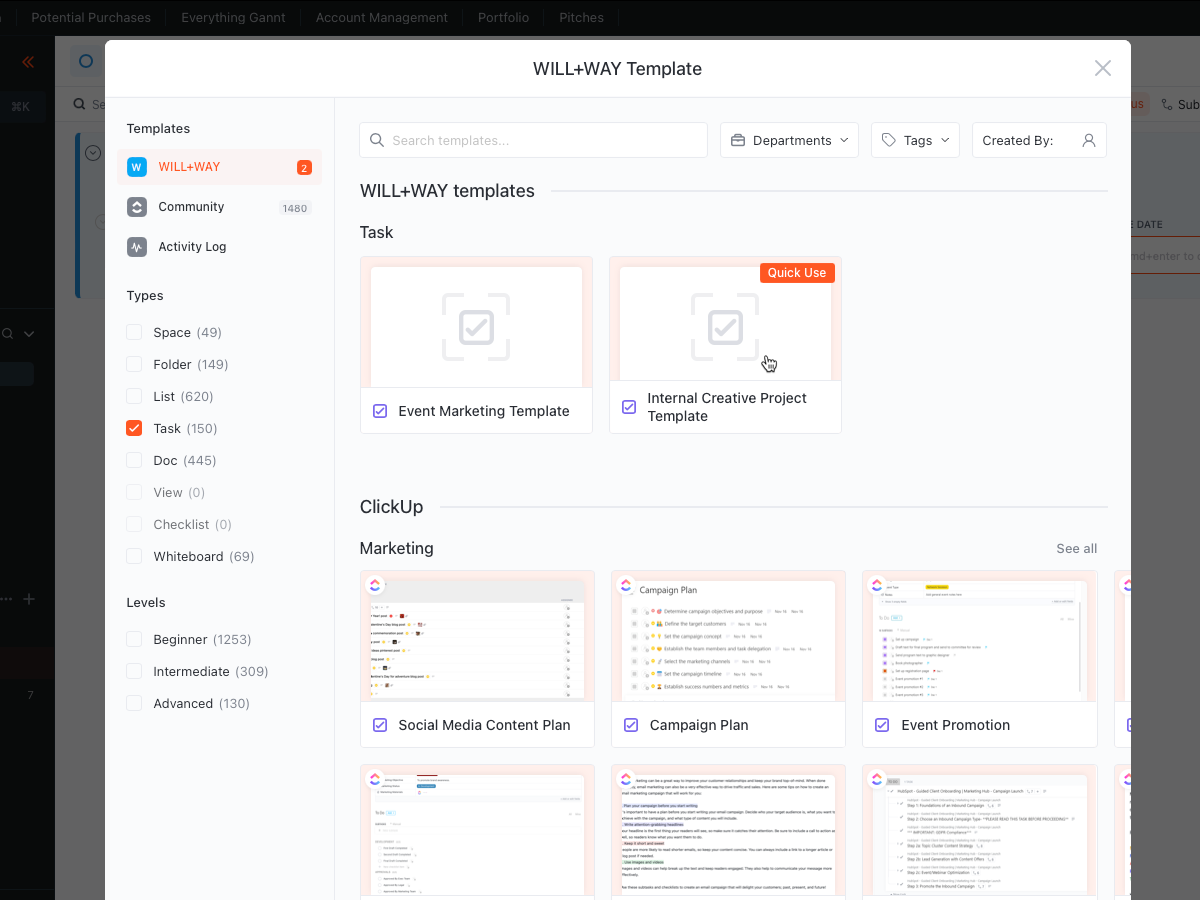The image size is (1200, 900).
Task: Switch to Everything Gantt tab in background
Action: pyautogui.click(x=233, y=17)
